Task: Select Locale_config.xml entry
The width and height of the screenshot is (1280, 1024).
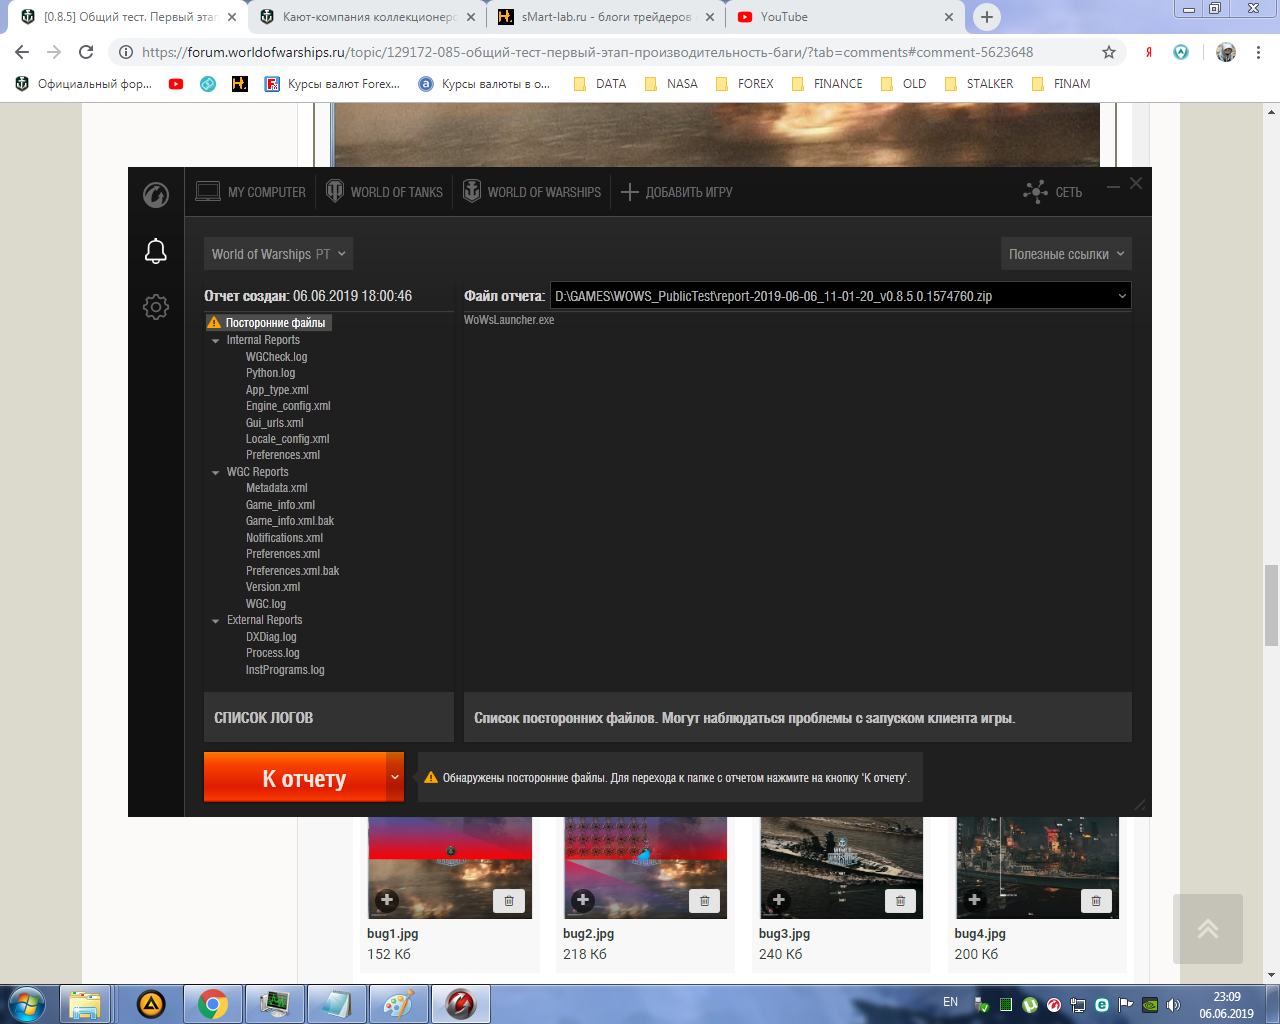Action: tap(288, 439)
